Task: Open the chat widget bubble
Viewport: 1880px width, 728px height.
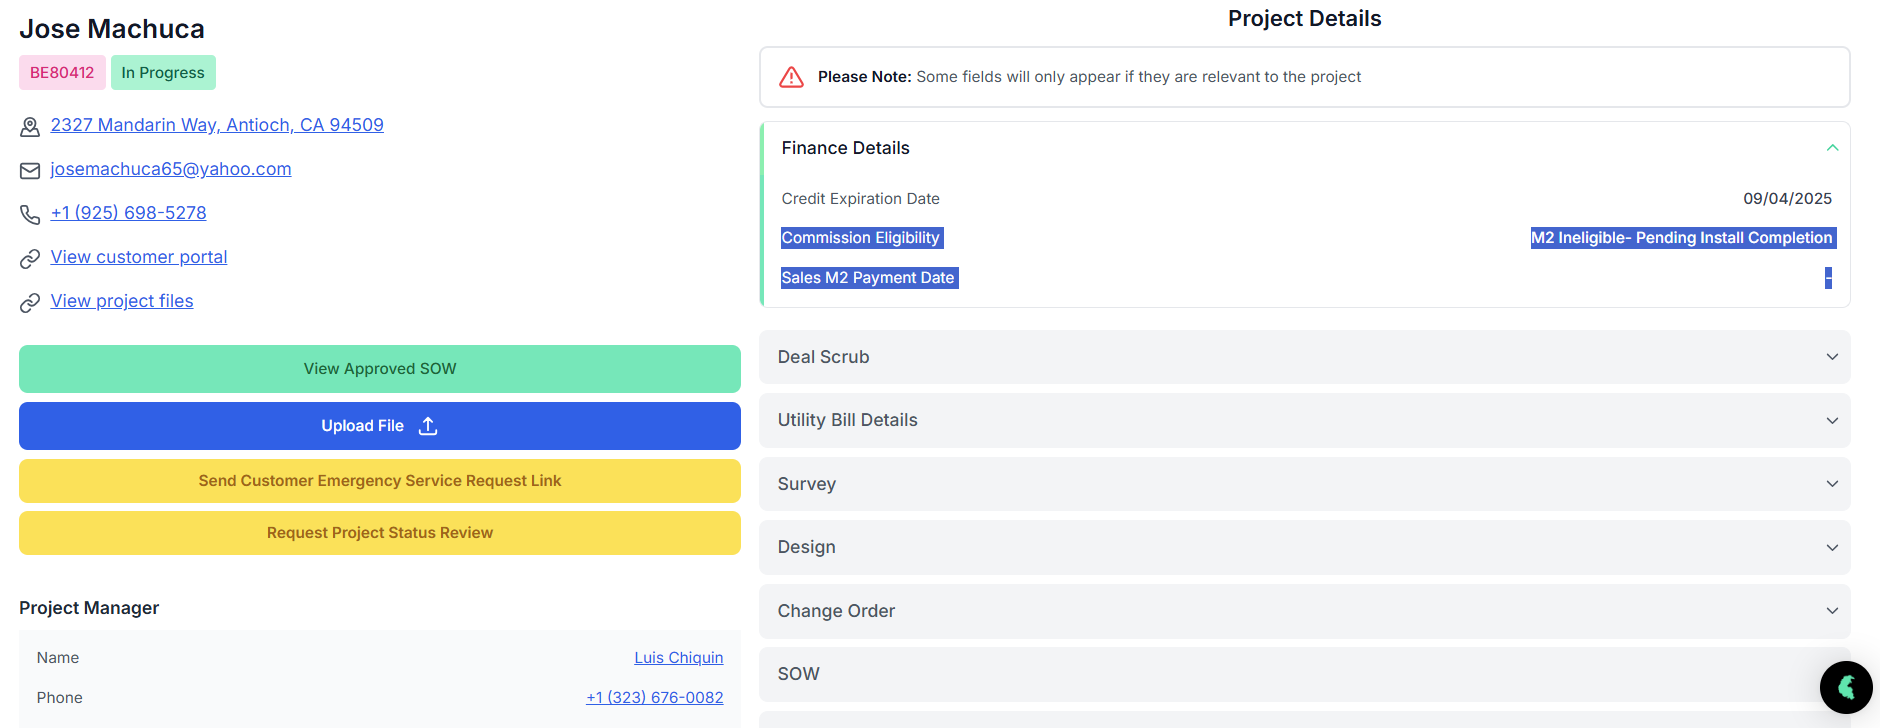Action: coord(1845,687)
